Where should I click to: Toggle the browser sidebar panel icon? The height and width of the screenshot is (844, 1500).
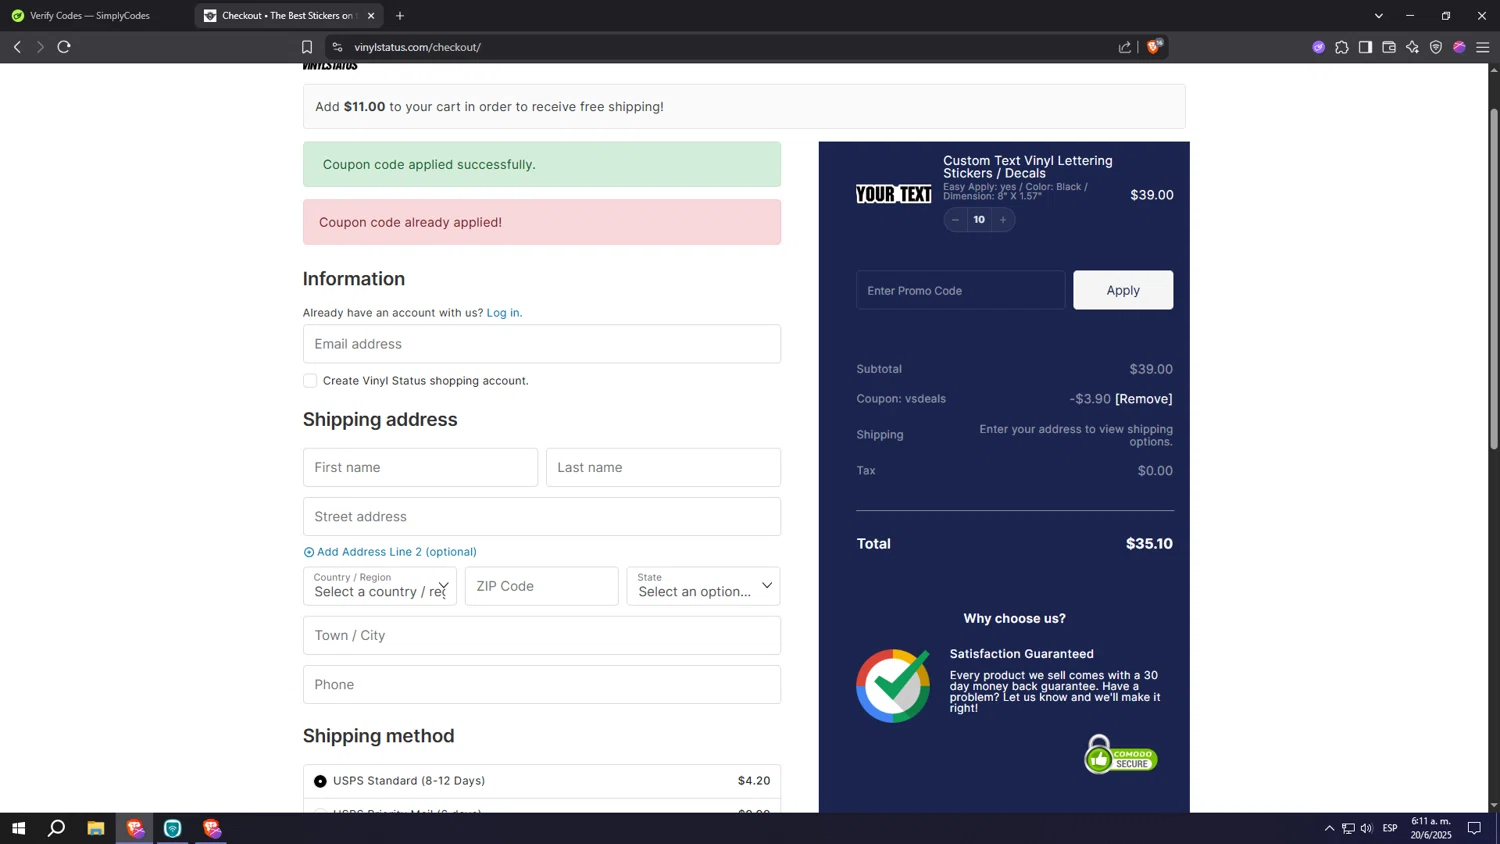[1365, 47]
